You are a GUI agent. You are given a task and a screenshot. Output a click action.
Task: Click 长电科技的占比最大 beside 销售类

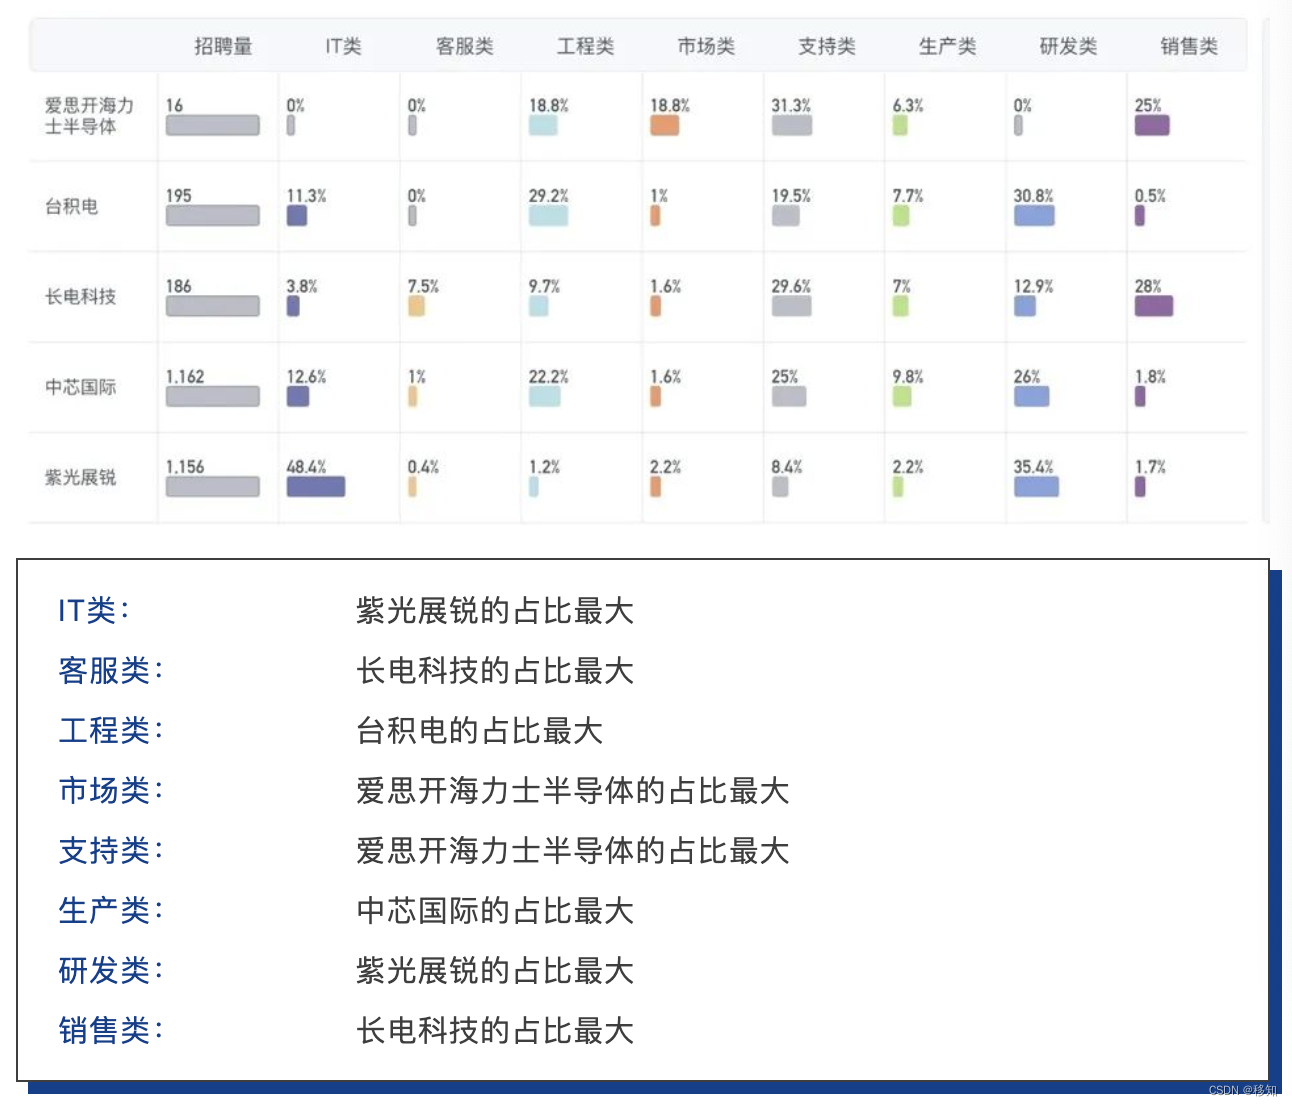pos(495,1030)
